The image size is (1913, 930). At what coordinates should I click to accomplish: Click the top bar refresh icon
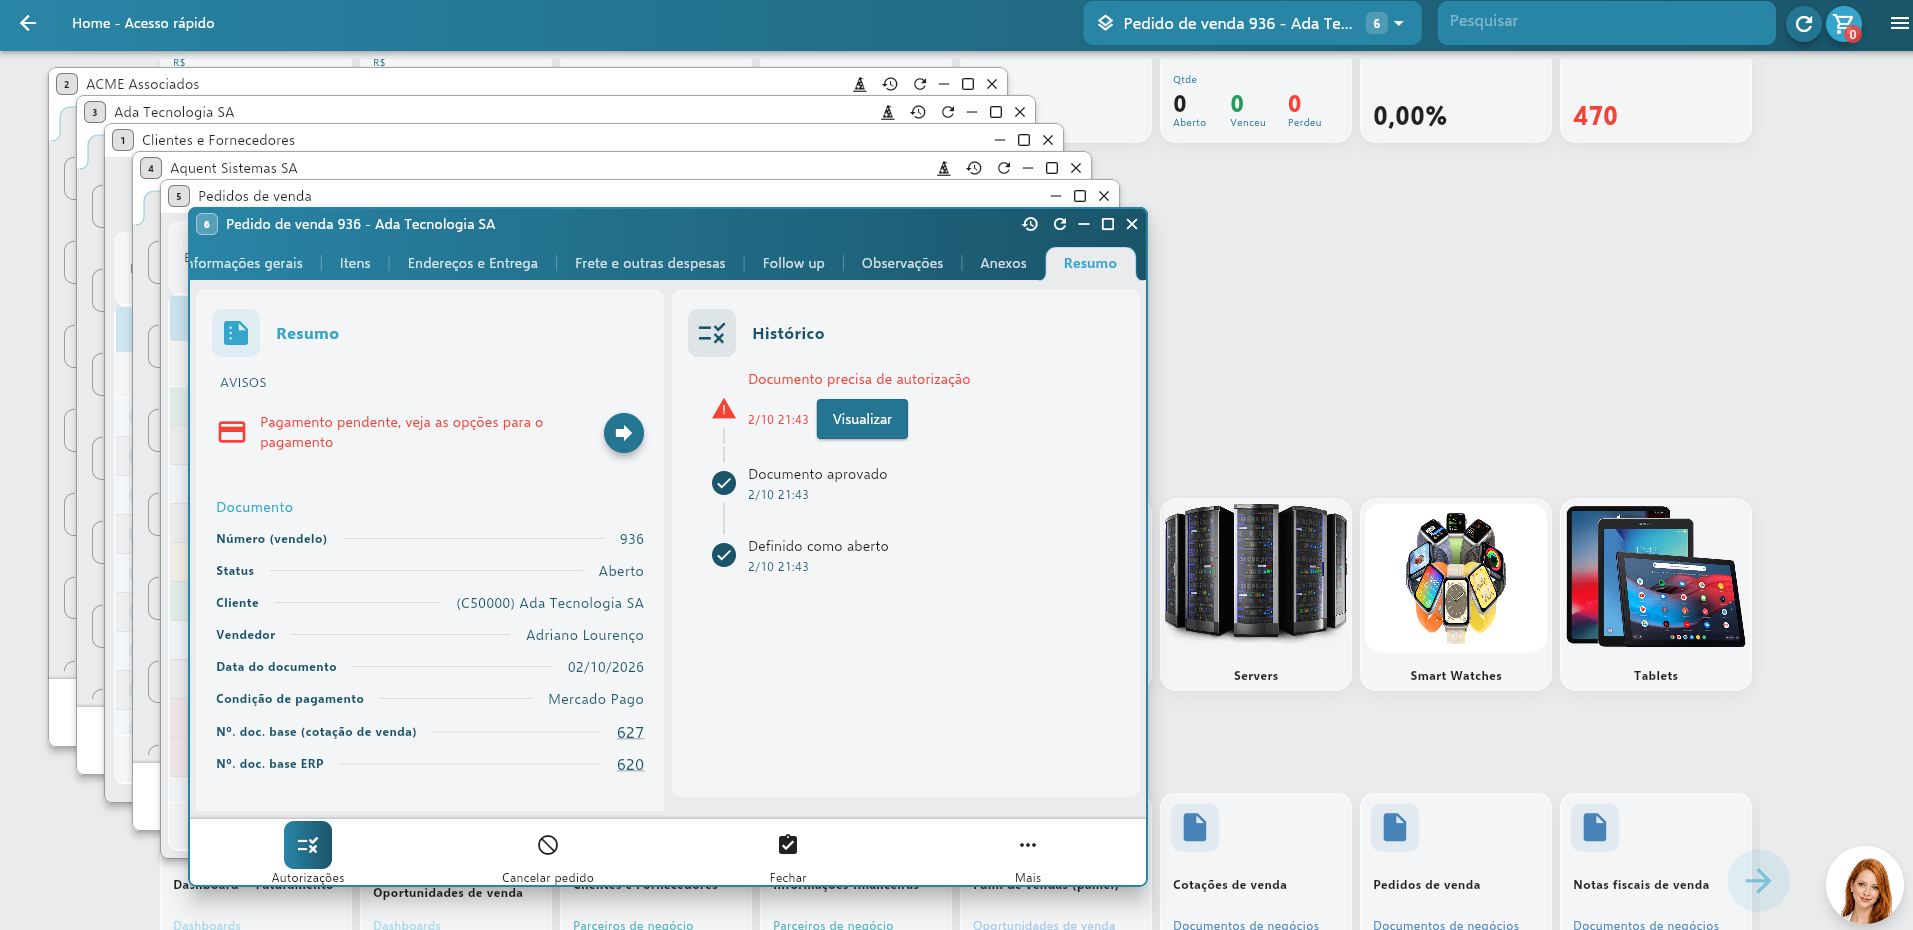pyautogui.click(x=1804, y=23)
